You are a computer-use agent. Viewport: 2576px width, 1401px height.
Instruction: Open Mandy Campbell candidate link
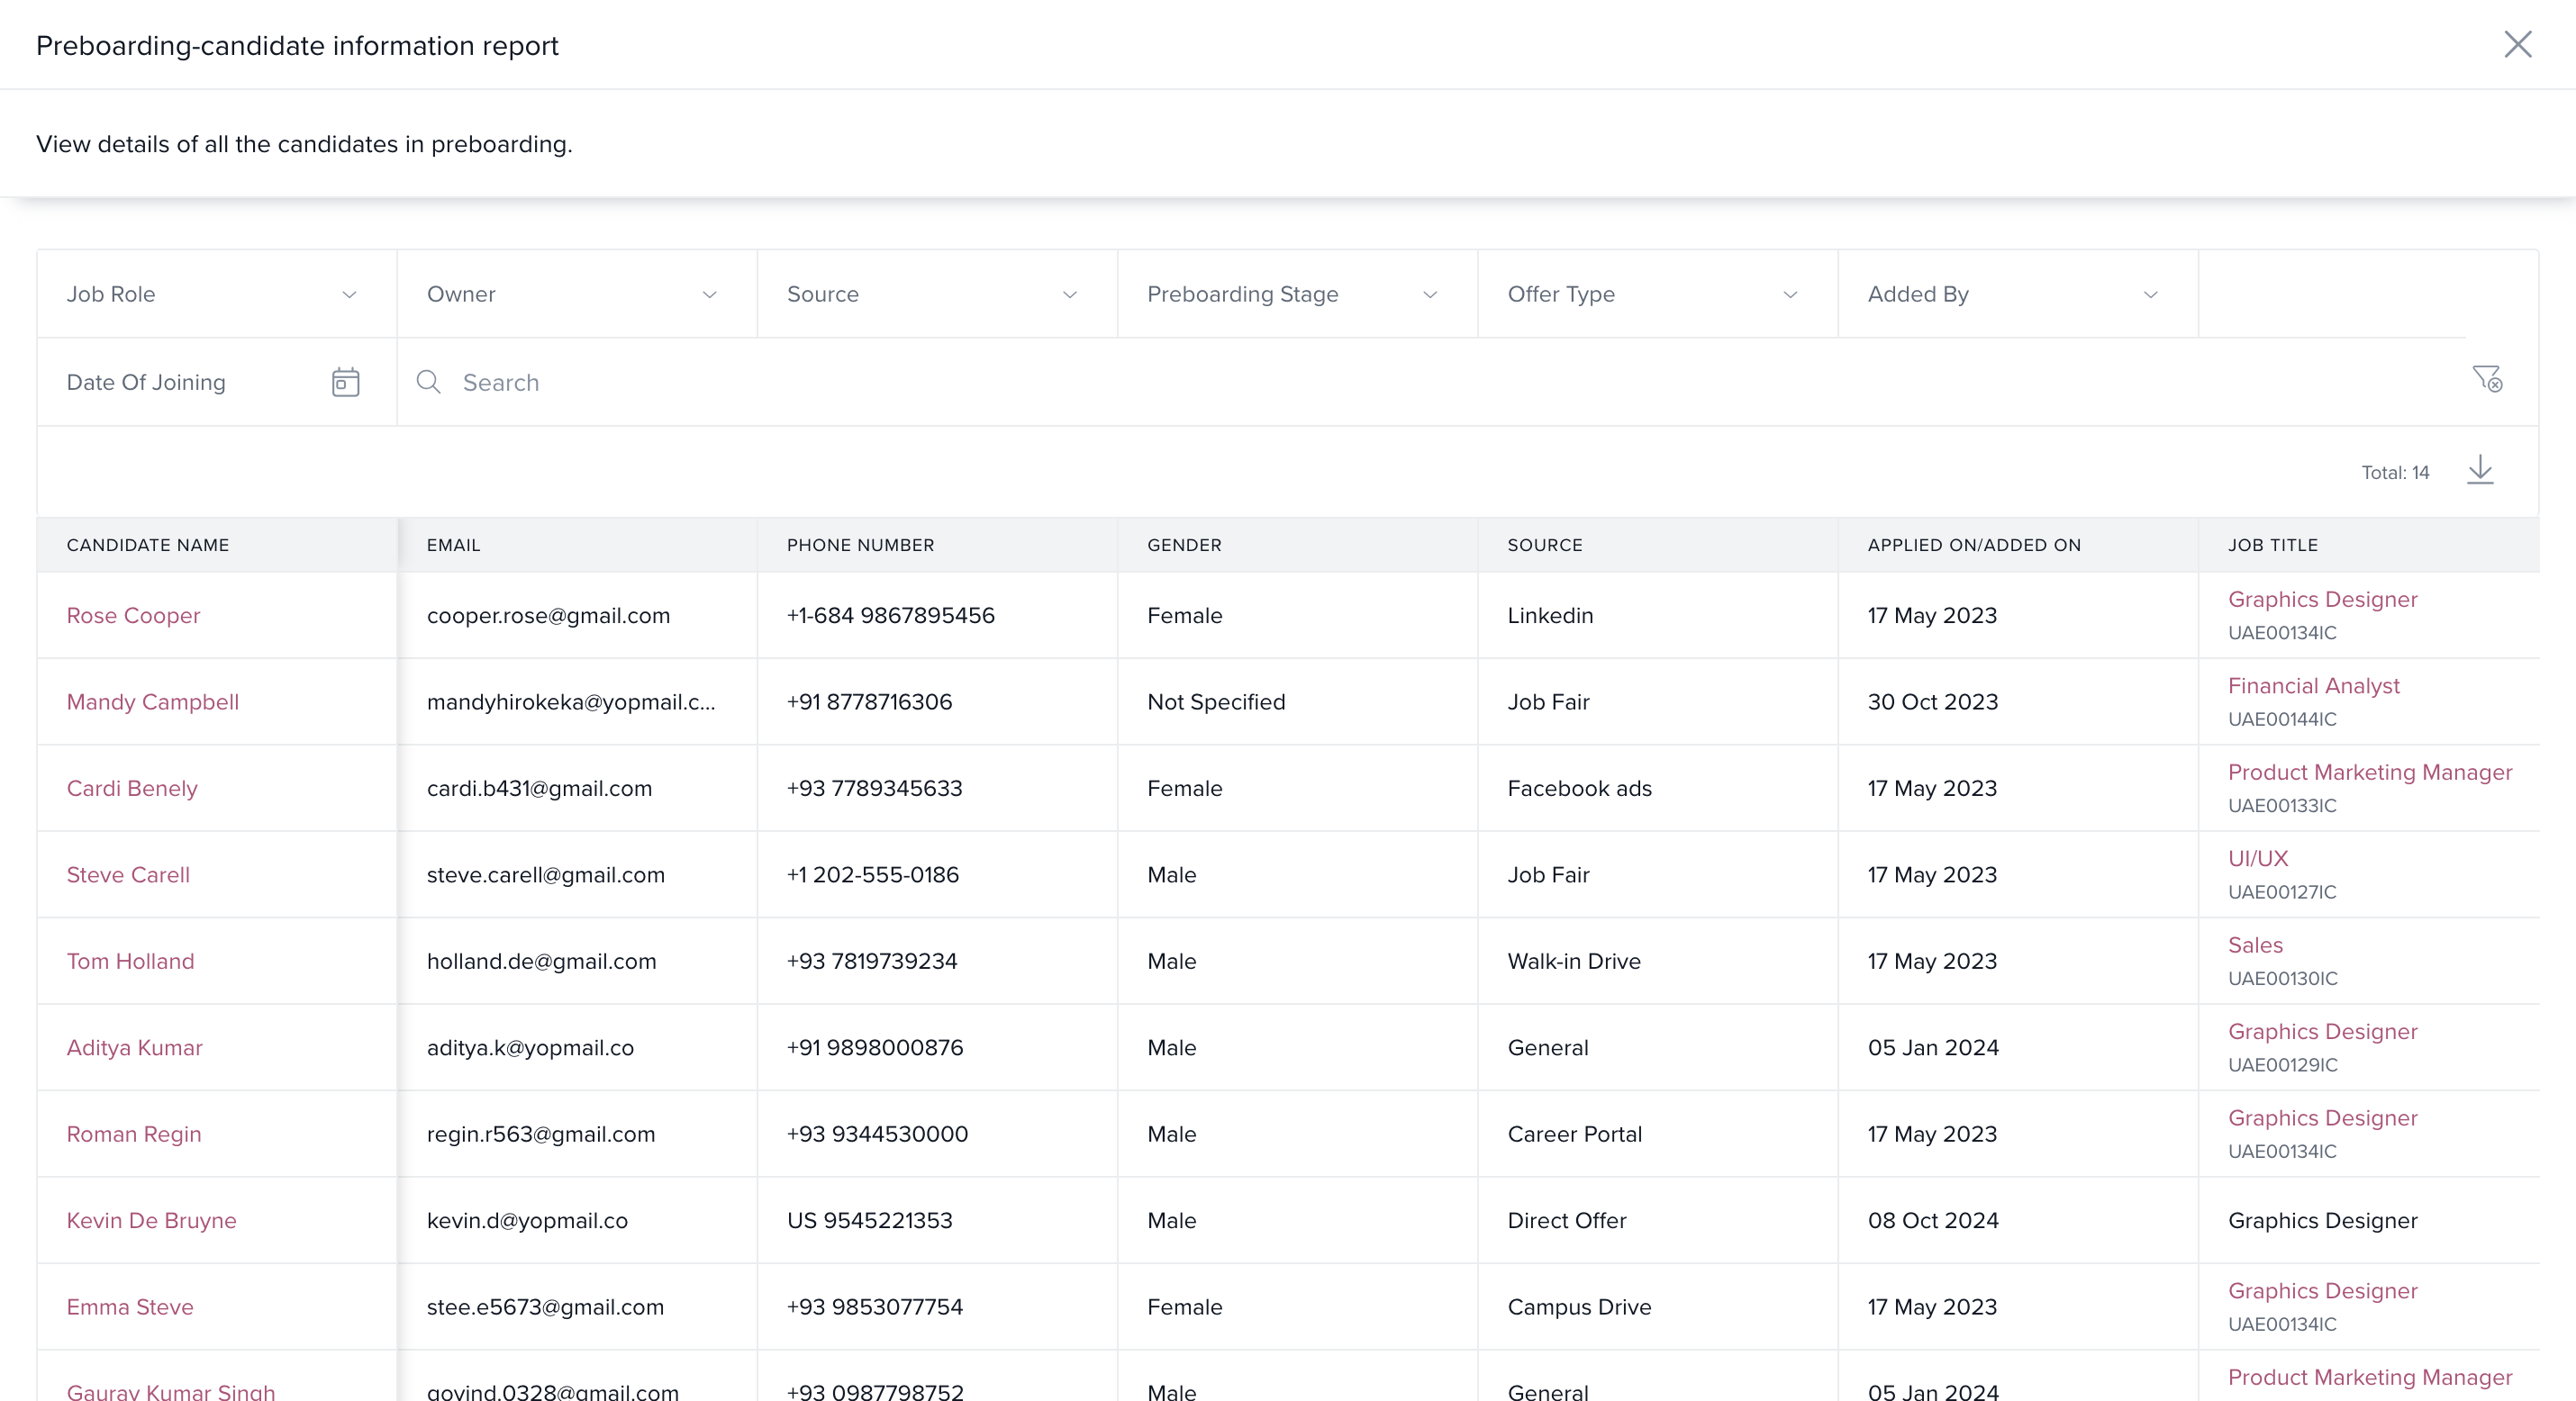click(152, 702)
